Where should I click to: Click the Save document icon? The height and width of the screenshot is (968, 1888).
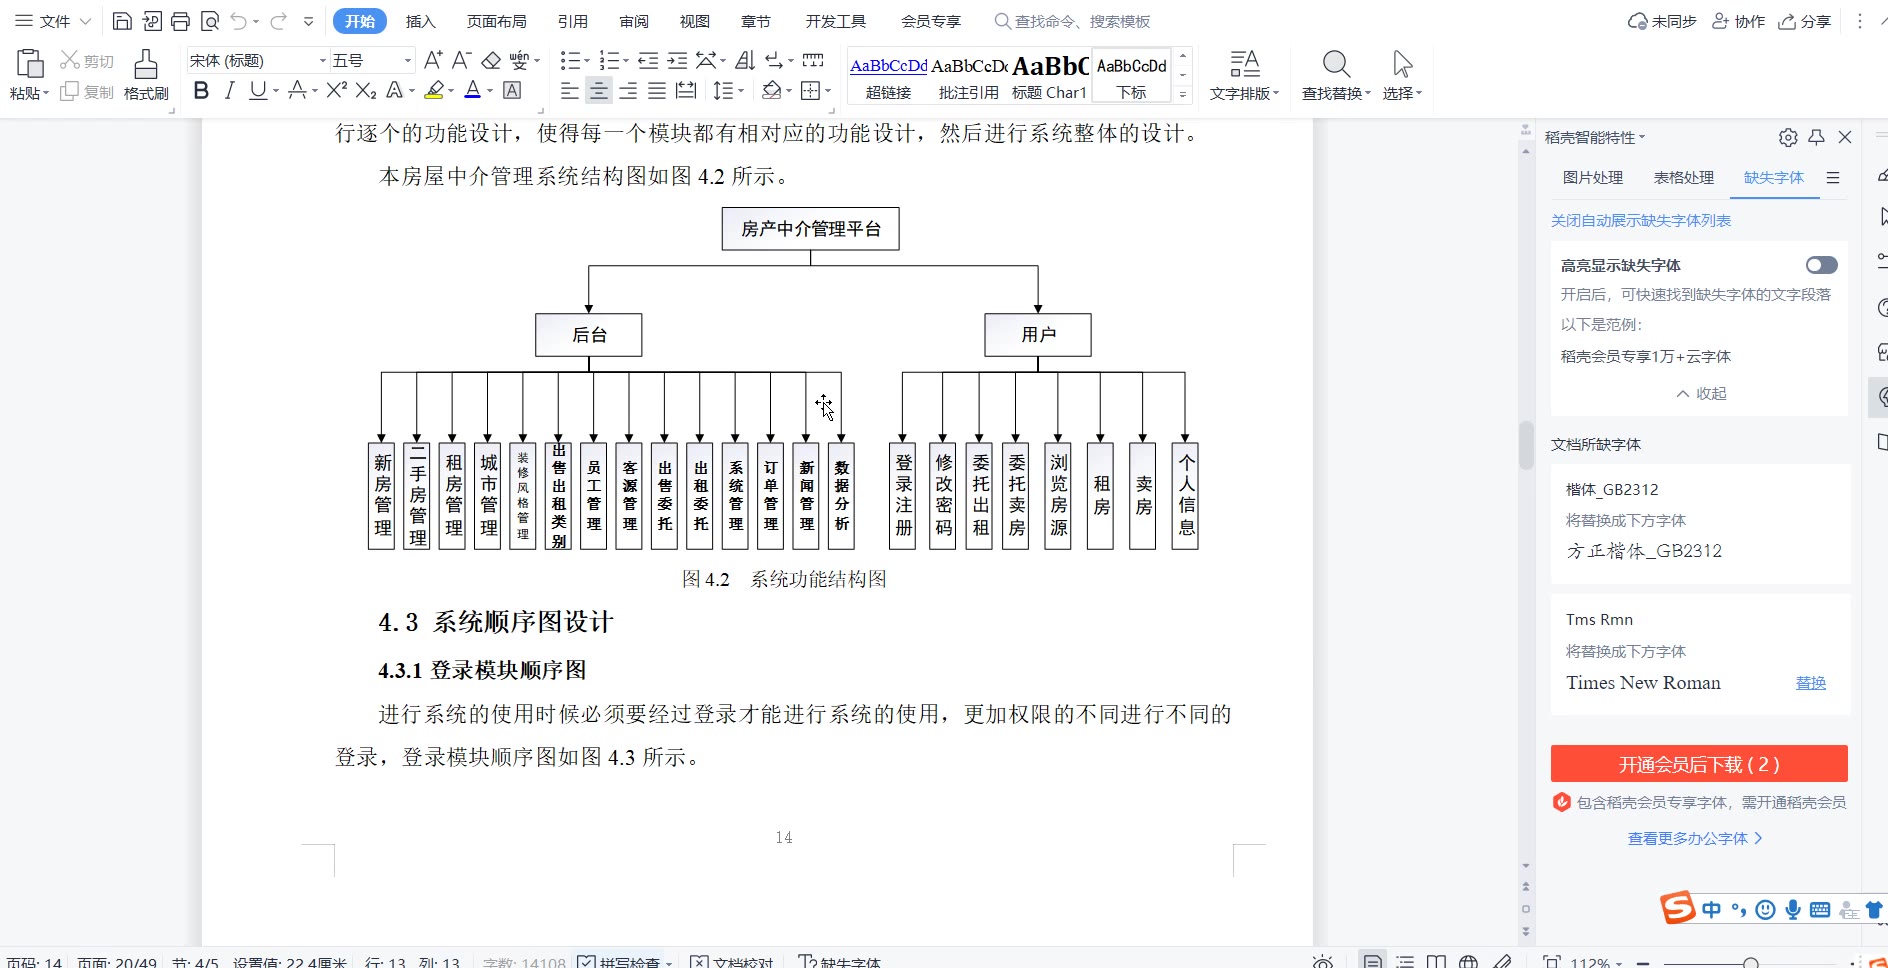click(122, 21)
